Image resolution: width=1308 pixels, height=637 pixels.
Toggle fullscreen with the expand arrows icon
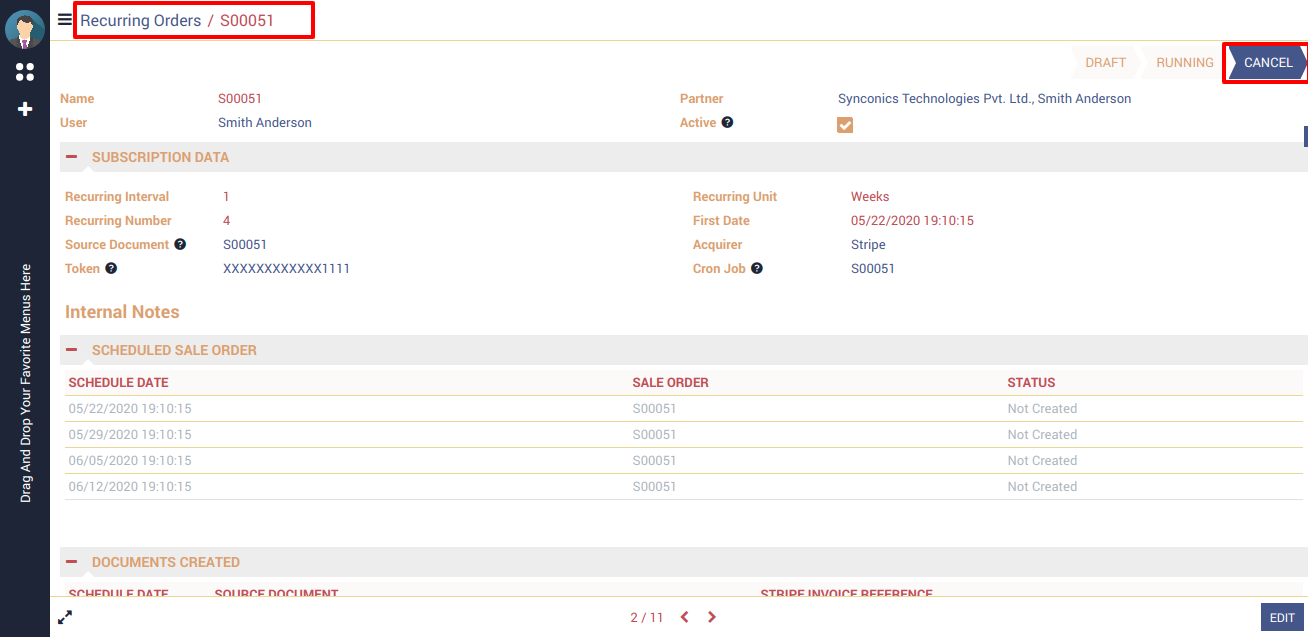coord(65,617)
